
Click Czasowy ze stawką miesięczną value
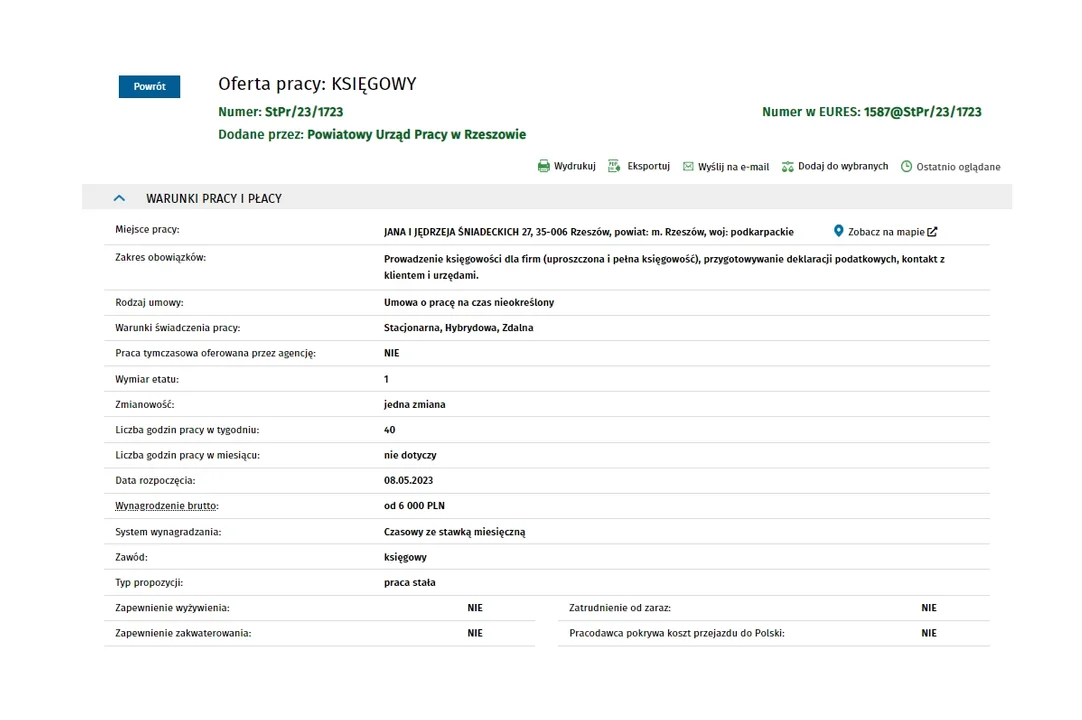tap(455, 532)
